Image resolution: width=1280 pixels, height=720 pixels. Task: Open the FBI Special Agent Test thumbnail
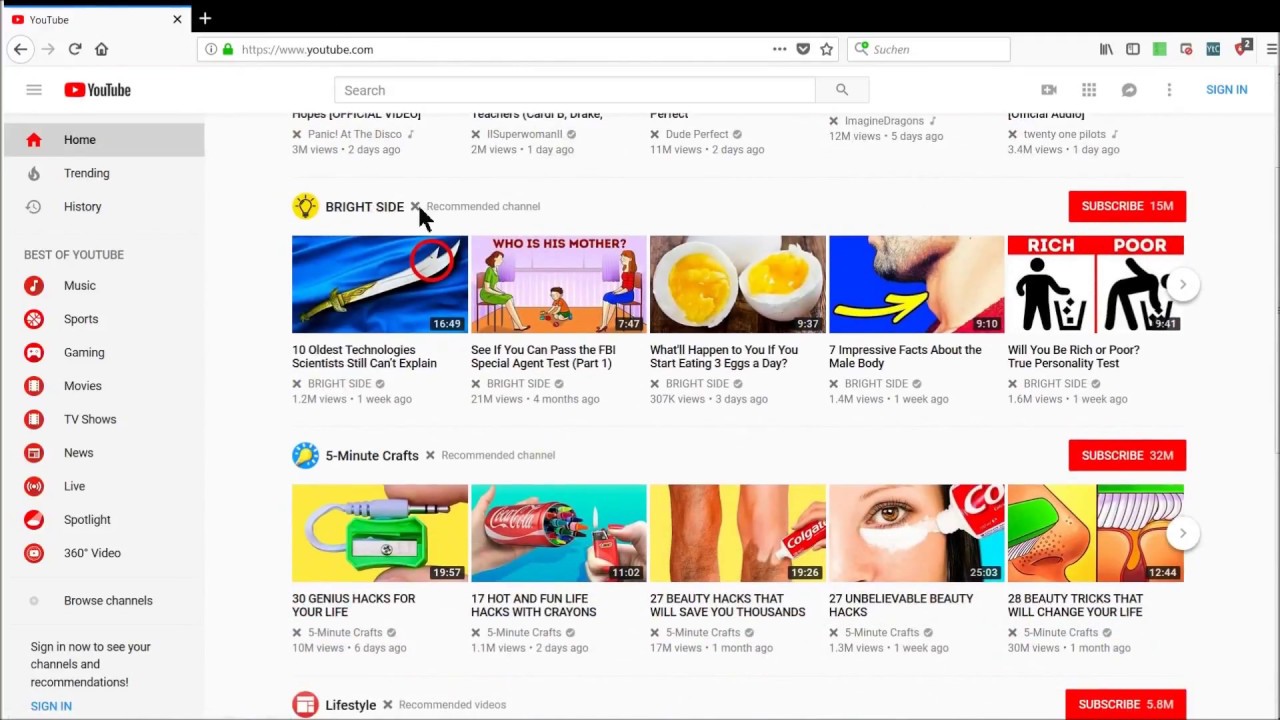click(x=559, y=284)
